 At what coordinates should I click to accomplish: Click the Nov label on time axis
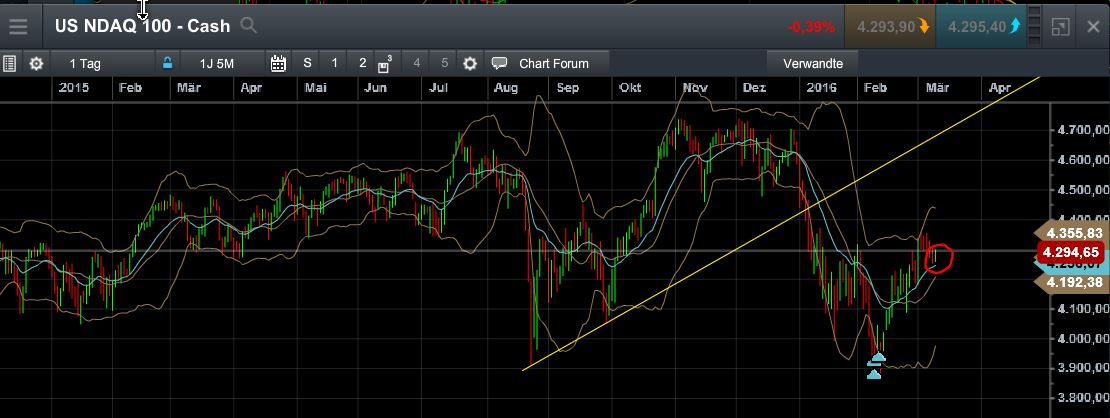pyautogui.click(x=695, y=88)
